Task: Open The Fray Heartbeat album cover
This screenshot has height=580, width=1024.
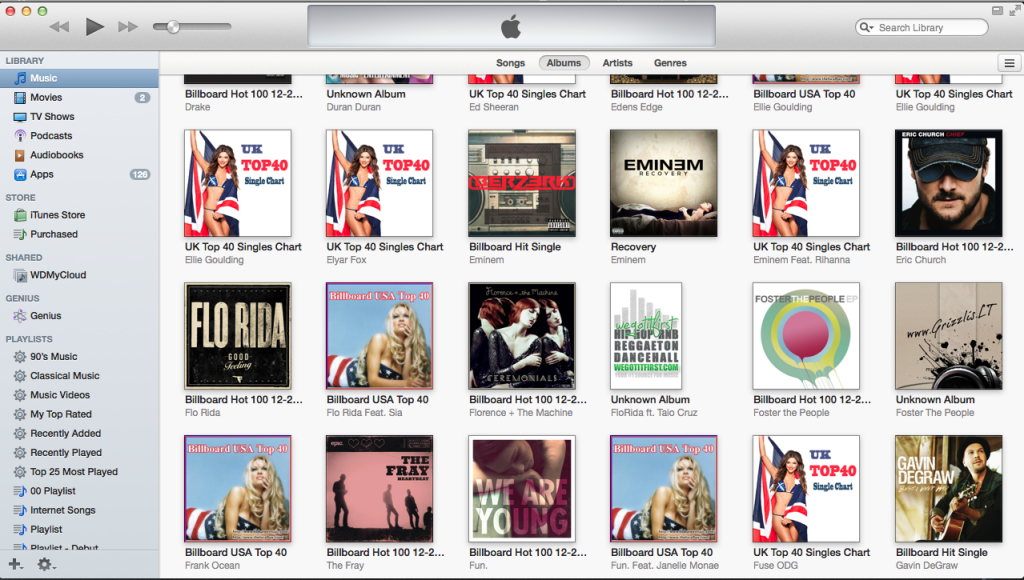Action: (379, 489)
